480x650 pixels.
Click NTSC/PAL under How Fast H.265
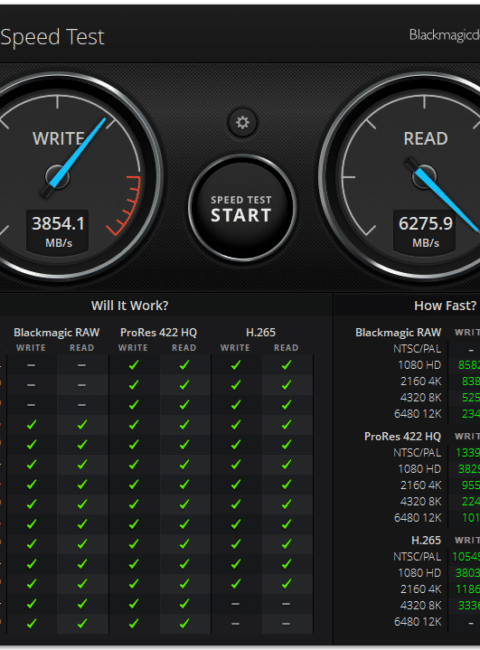(417, 557)
